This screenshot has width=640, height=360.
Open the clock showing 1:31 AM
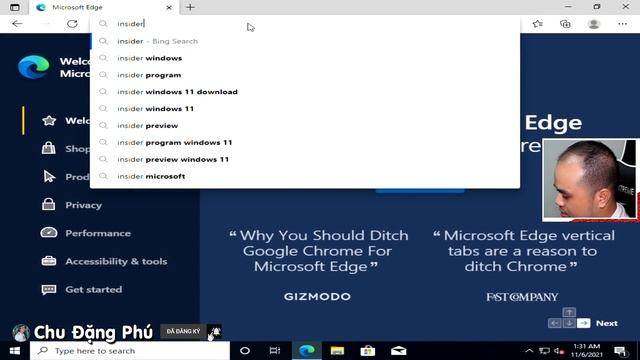[x=587, y=351]
